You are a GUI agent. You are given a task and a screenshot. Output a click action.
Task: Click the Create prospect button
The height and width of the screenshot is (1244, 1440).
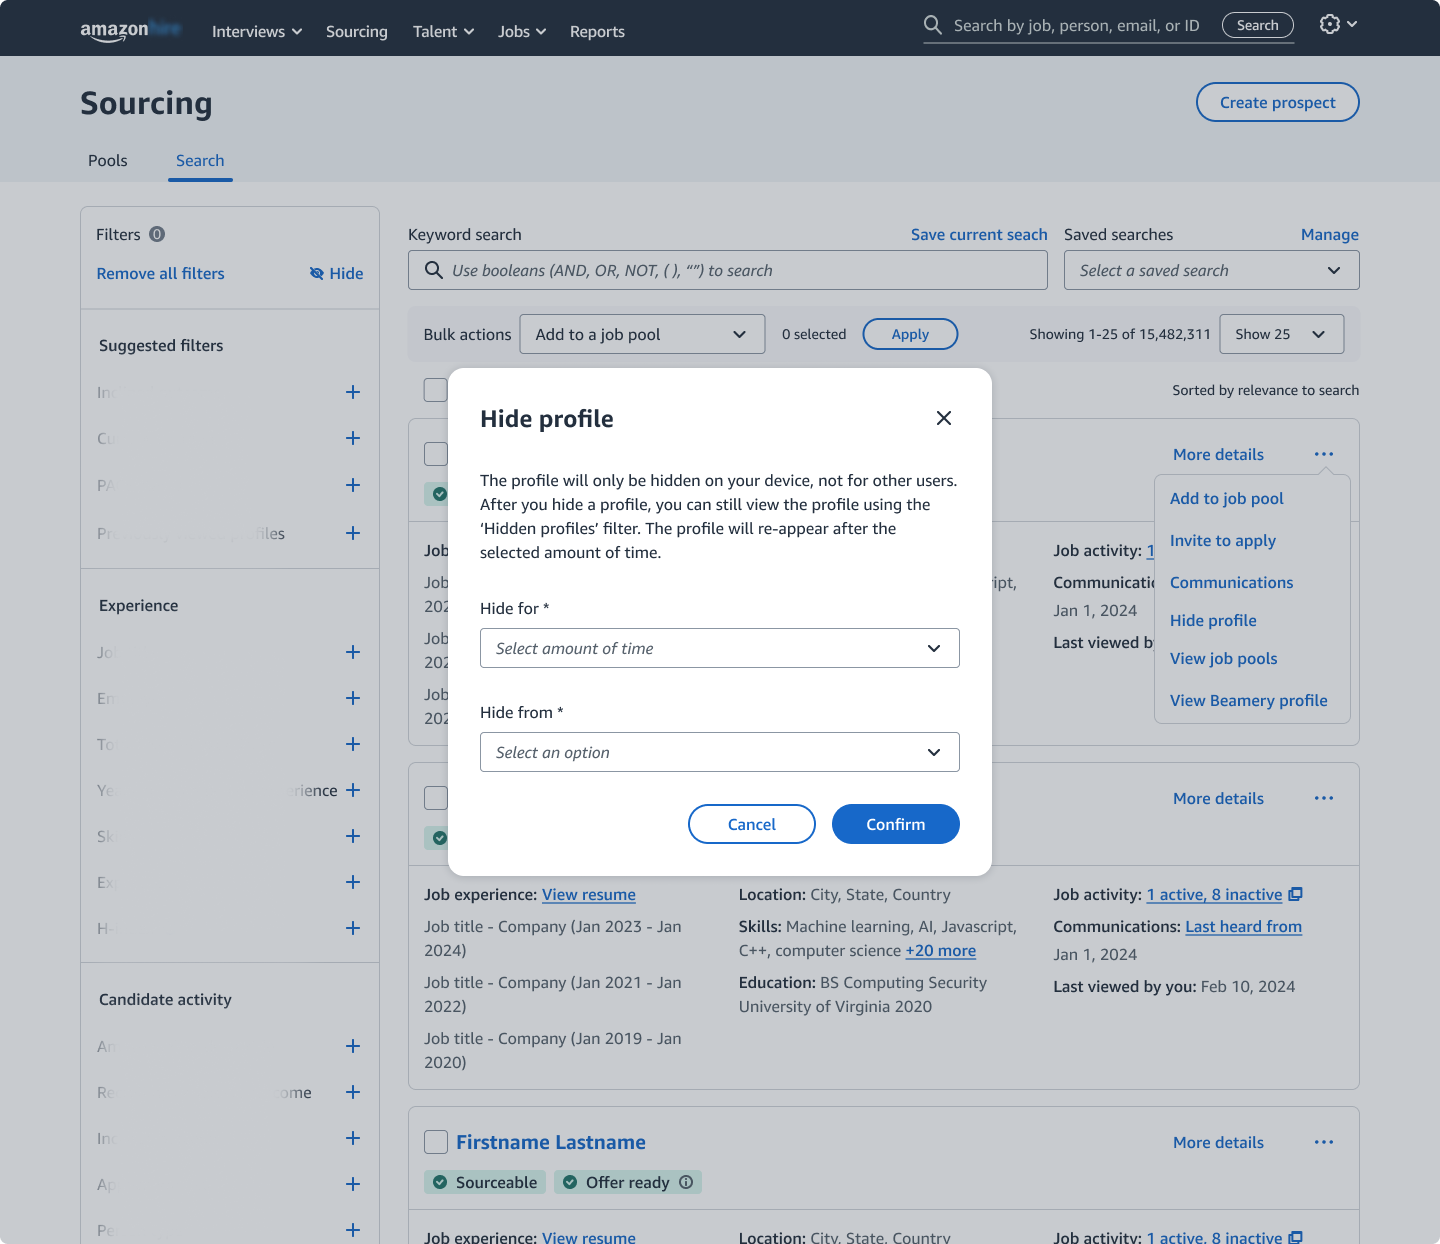1278,102
